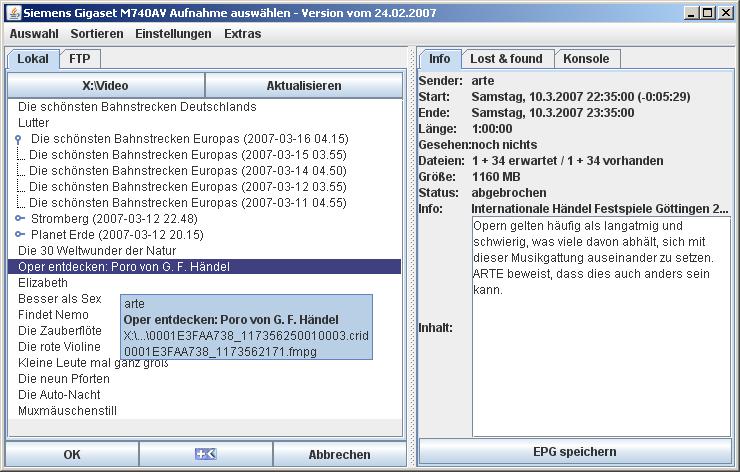Click the Länge value 1:00:00

point(492,128)
